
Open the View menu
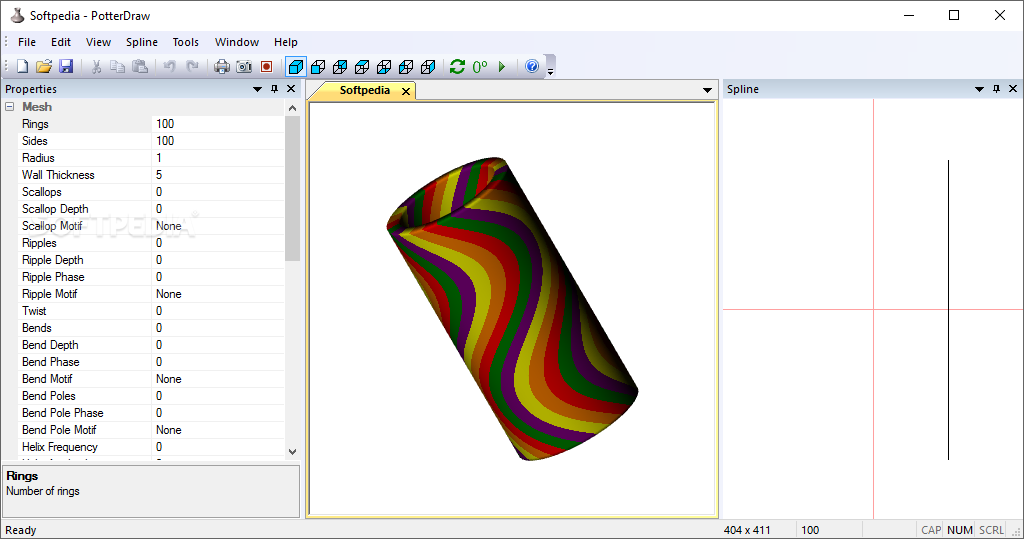point(98,42)
